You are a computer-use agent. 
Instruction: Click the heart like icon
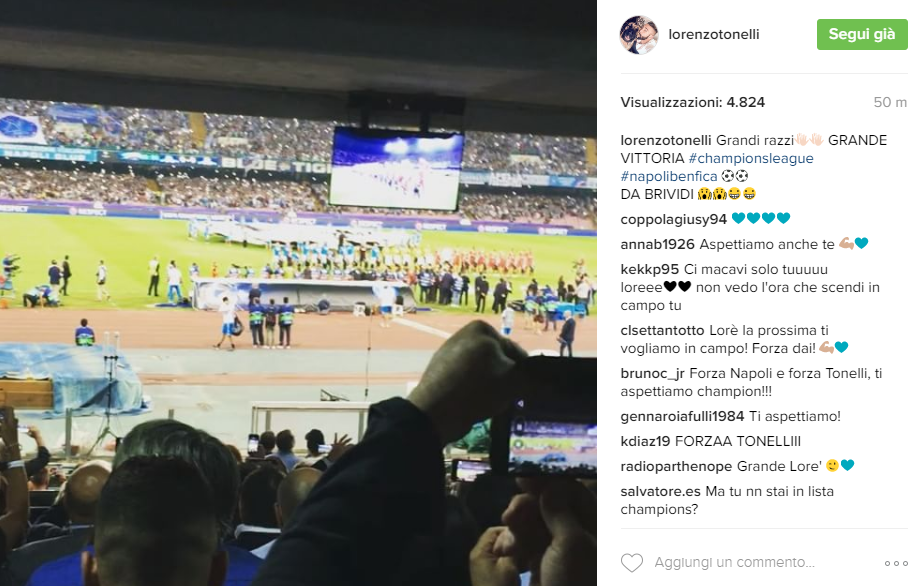pos(631,563)
